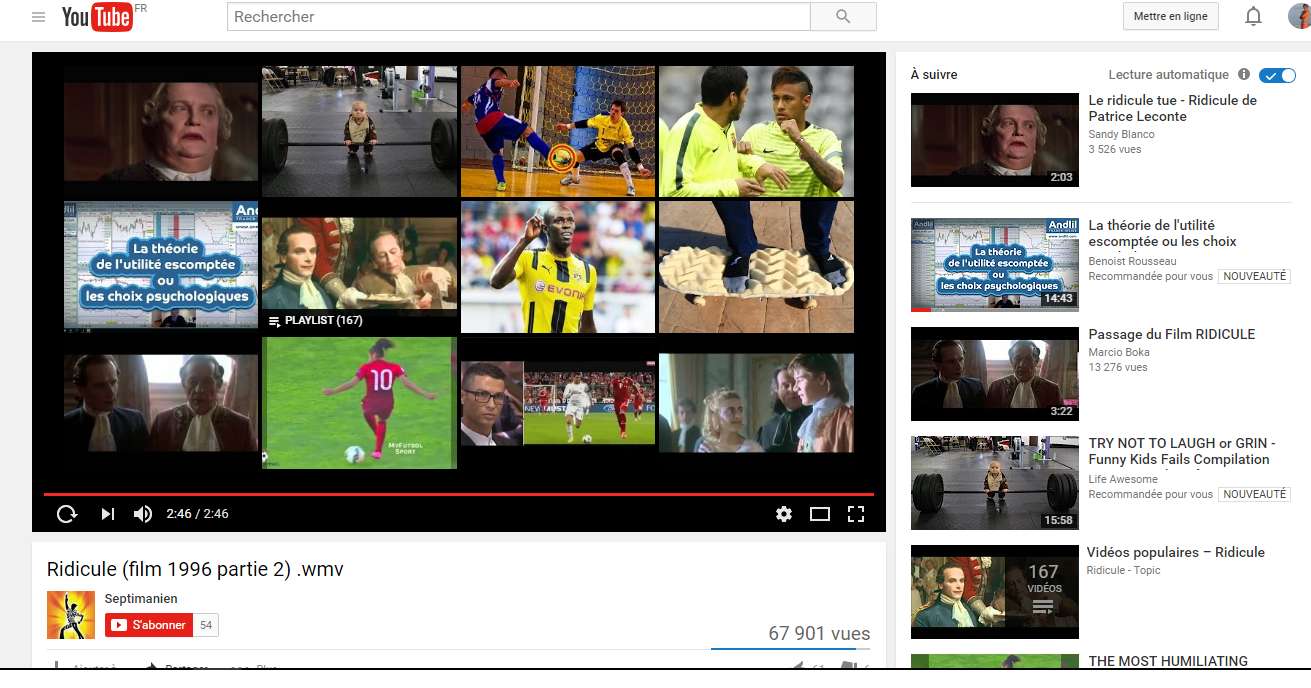Click subscriber count 54
This screenshot has width=1311, height=688.
206,625
